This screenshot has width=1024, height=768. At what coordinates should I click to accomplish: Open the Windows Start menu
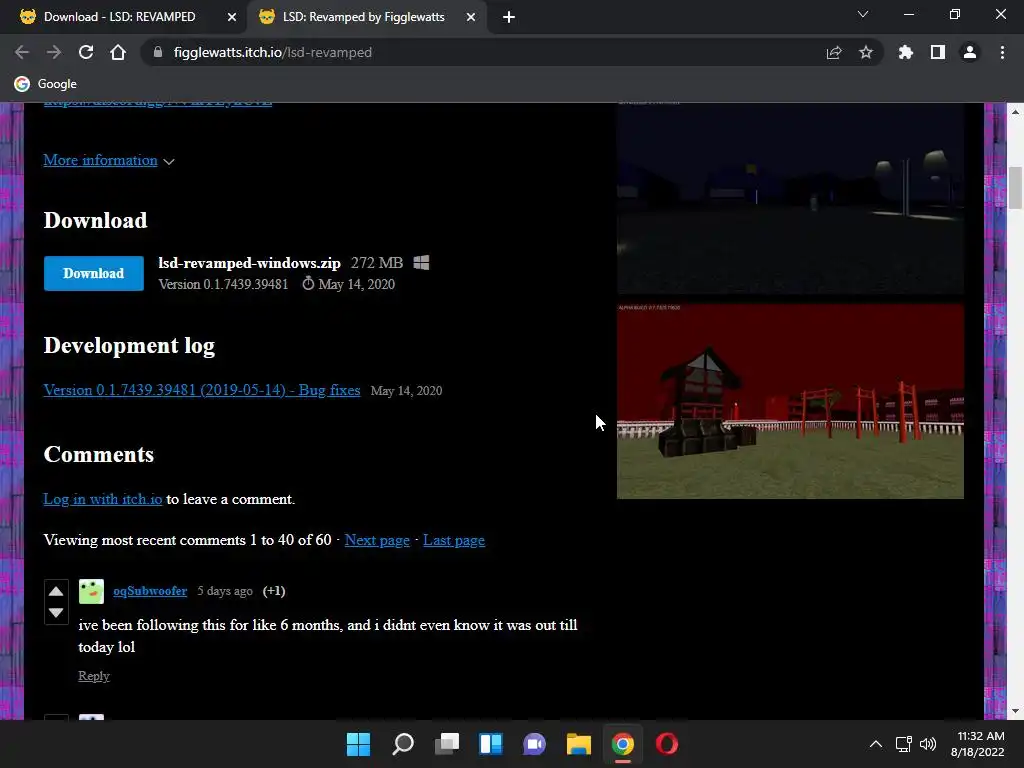point(359,744)
